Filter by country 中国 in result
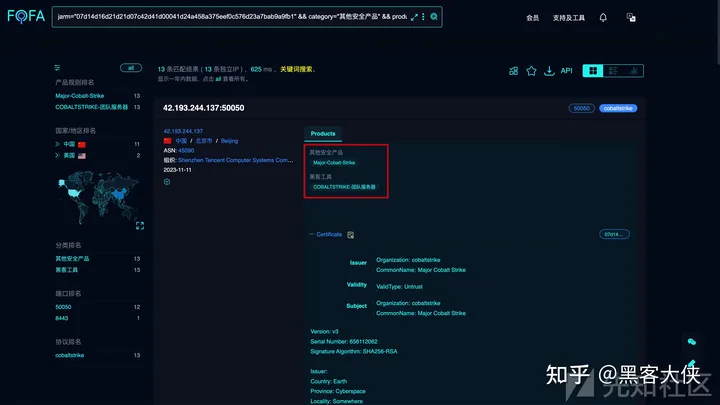Viewport: 720px width, 405px height. coord(181,141)
